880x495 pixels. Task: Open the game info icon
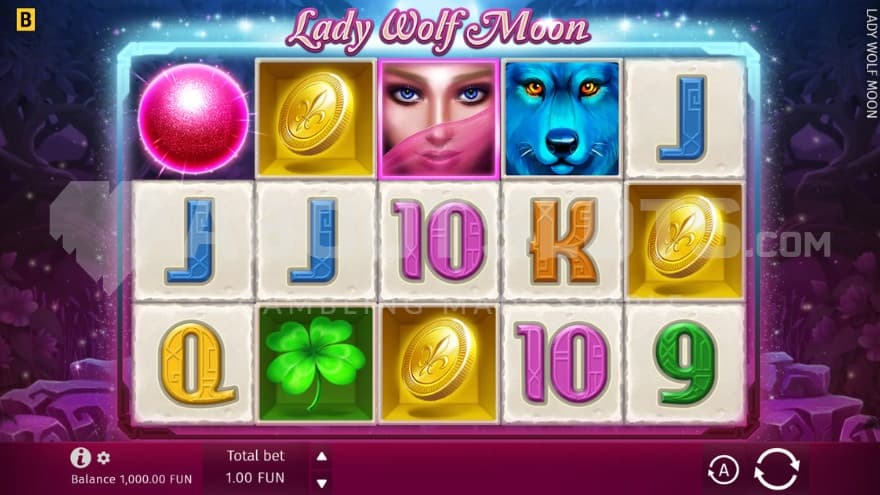point(80,457)
